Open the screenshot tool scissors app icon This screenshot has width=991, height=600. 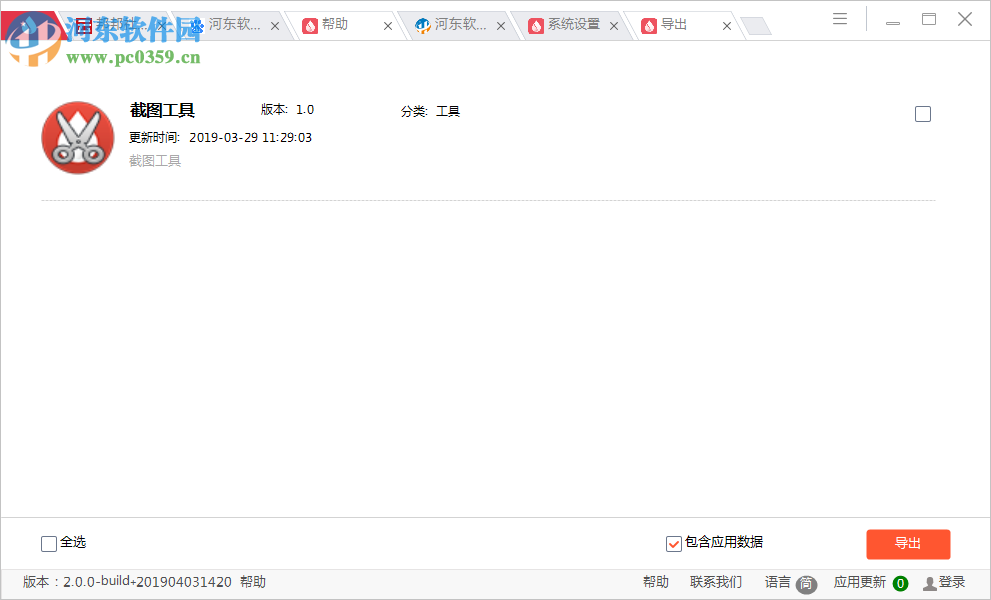tap(77, 137)
